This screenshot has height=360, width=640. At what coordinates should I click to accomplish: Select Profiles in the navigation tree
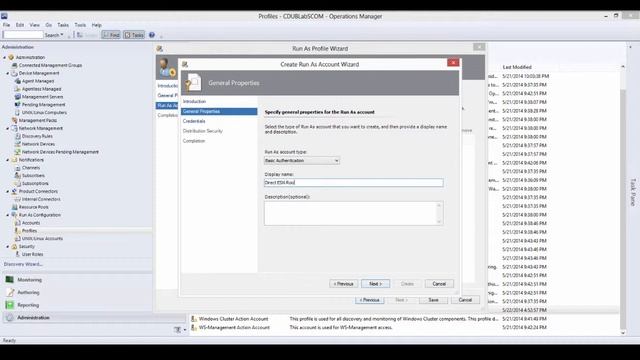click(x=29, y=231)
